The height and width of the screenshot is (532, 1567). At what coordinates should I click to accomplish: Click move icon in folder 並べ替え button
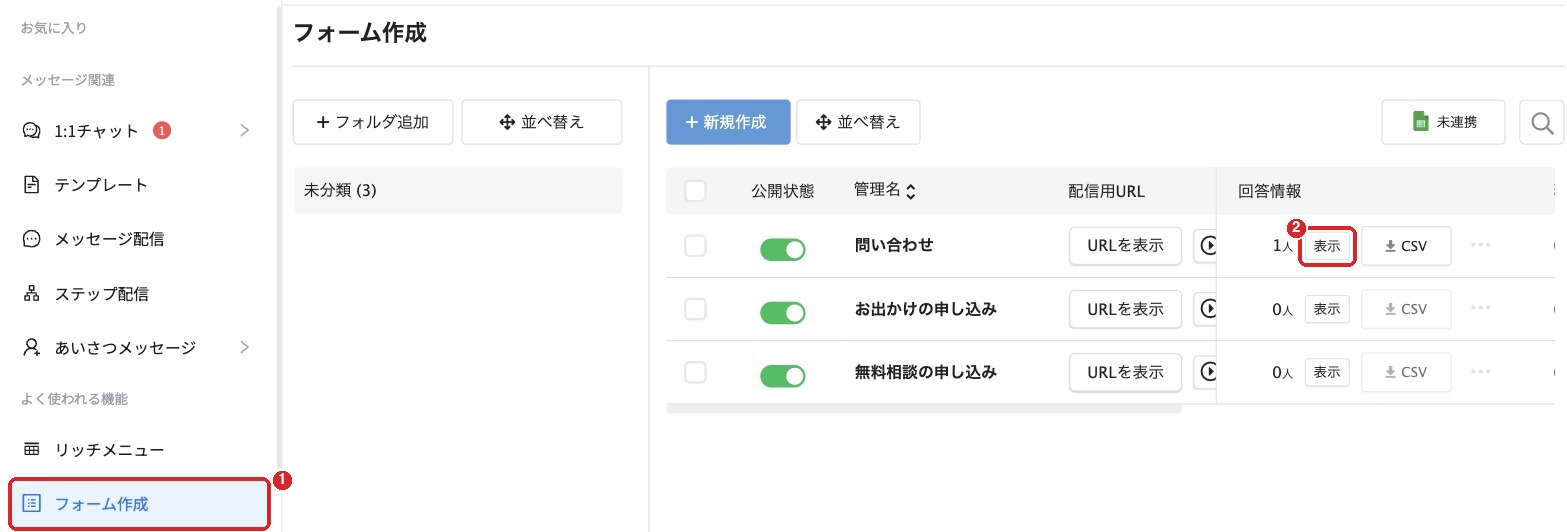(506, 122)
